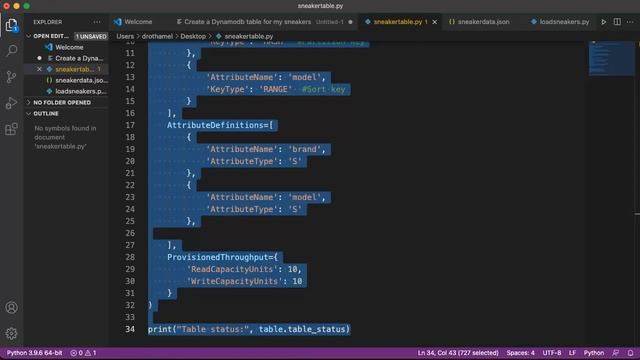Open Explorer Views and More Actions ellipsis
Image resolution: width=640 pixels, height=360 pixels.
(x=97, y=22)
